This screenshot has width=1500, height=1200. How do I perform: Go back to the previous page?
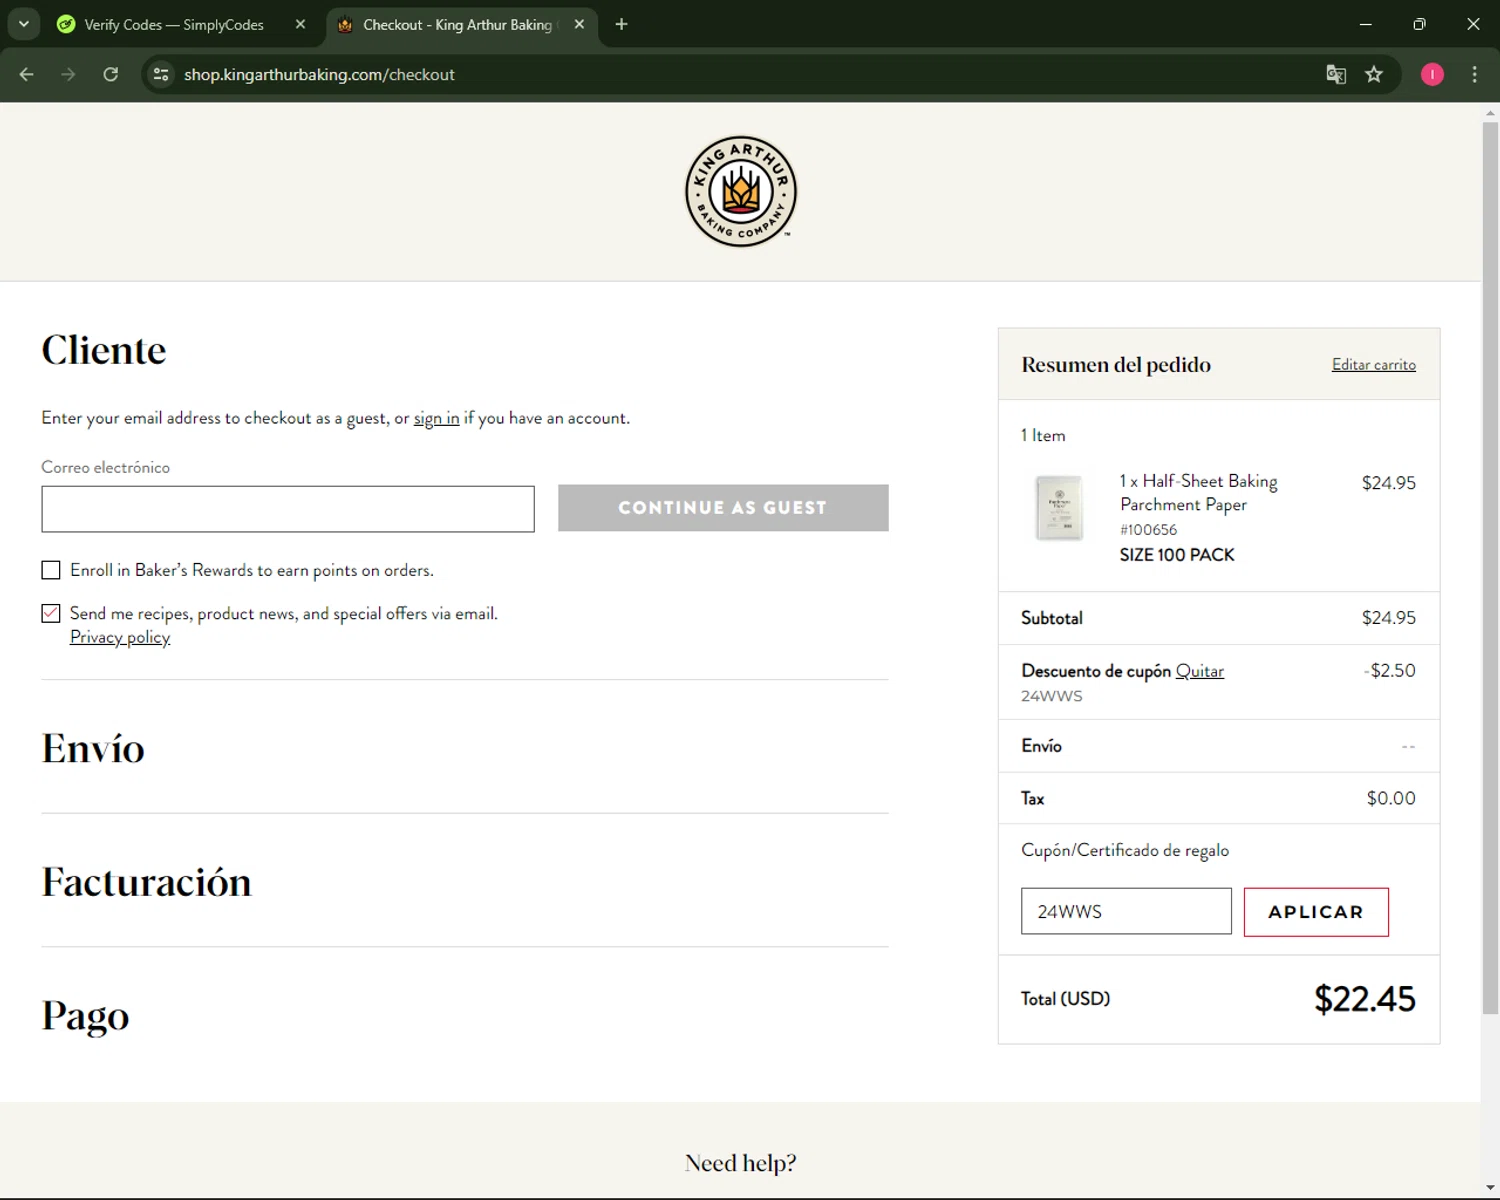pos(27,74)
